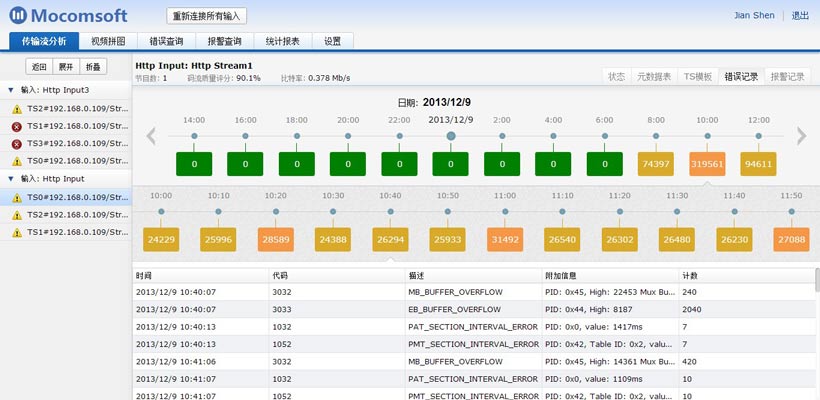Screen dimensions: 820x400
Task: Show the 状态 sub-tab
Action: tap(617, 77)
